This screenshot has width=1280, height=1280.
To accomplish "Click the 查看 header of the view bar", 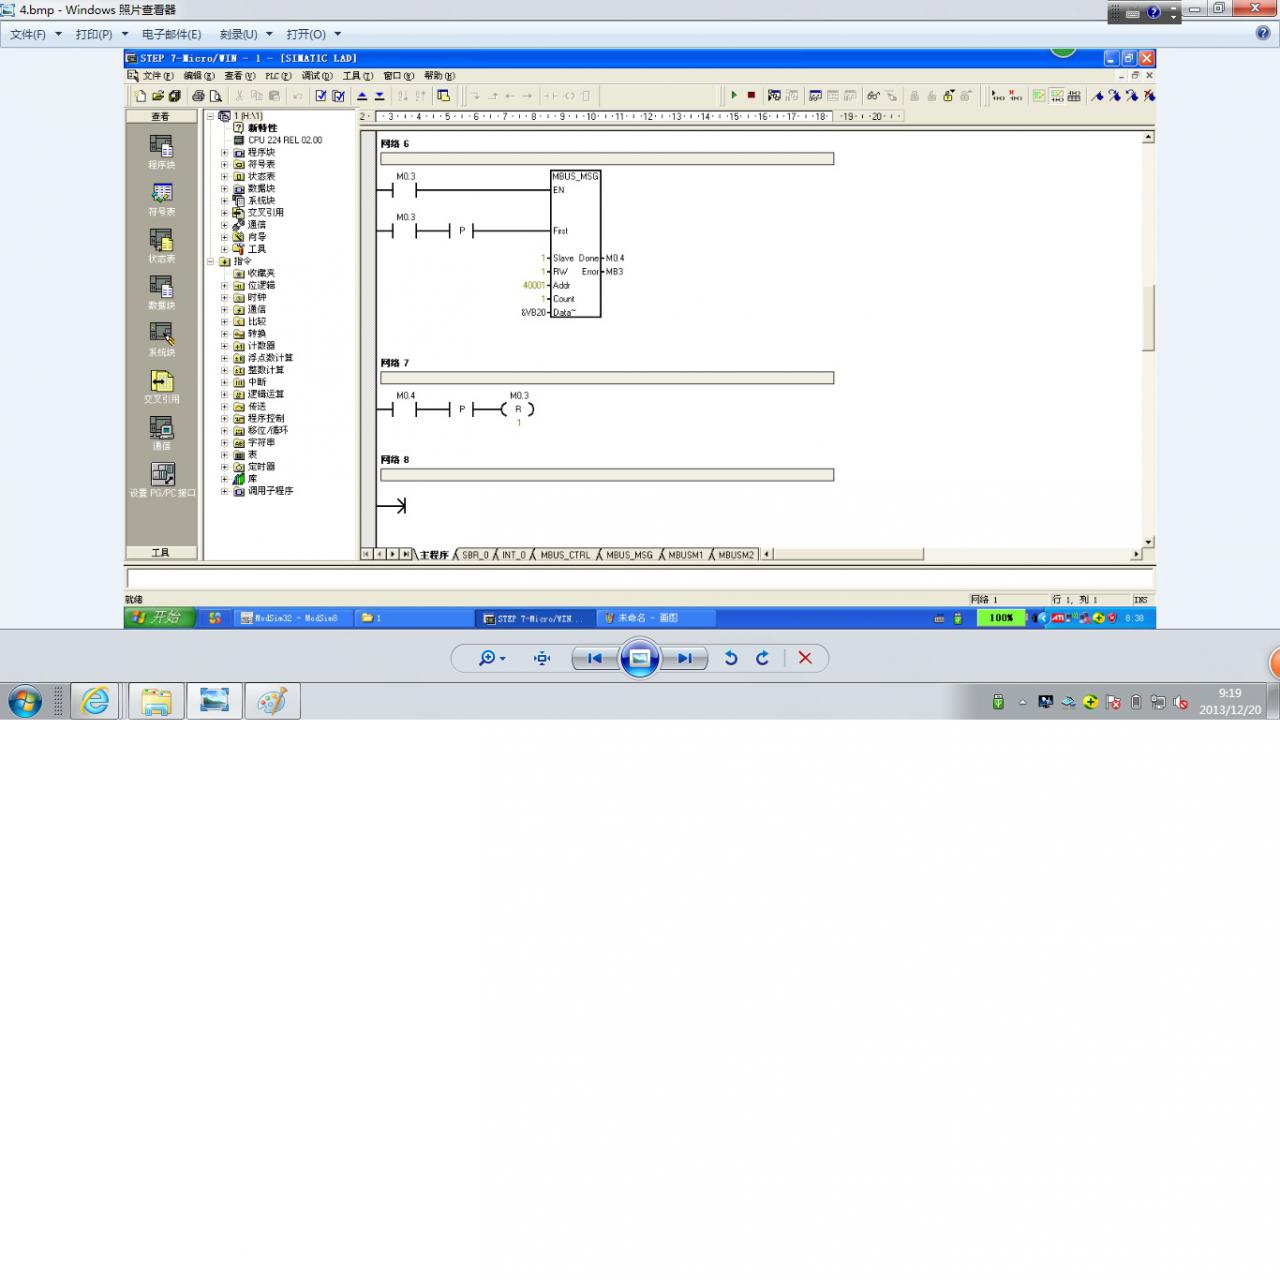I will 161,117.
